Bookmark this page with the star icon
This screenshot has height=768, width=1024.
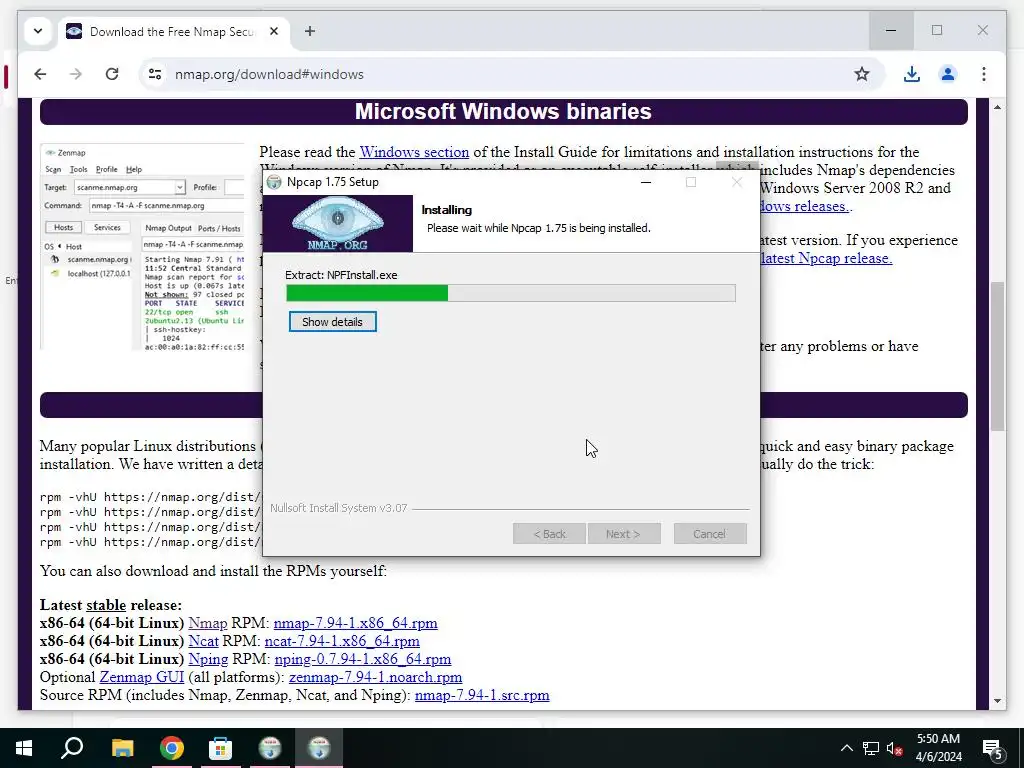862,74
